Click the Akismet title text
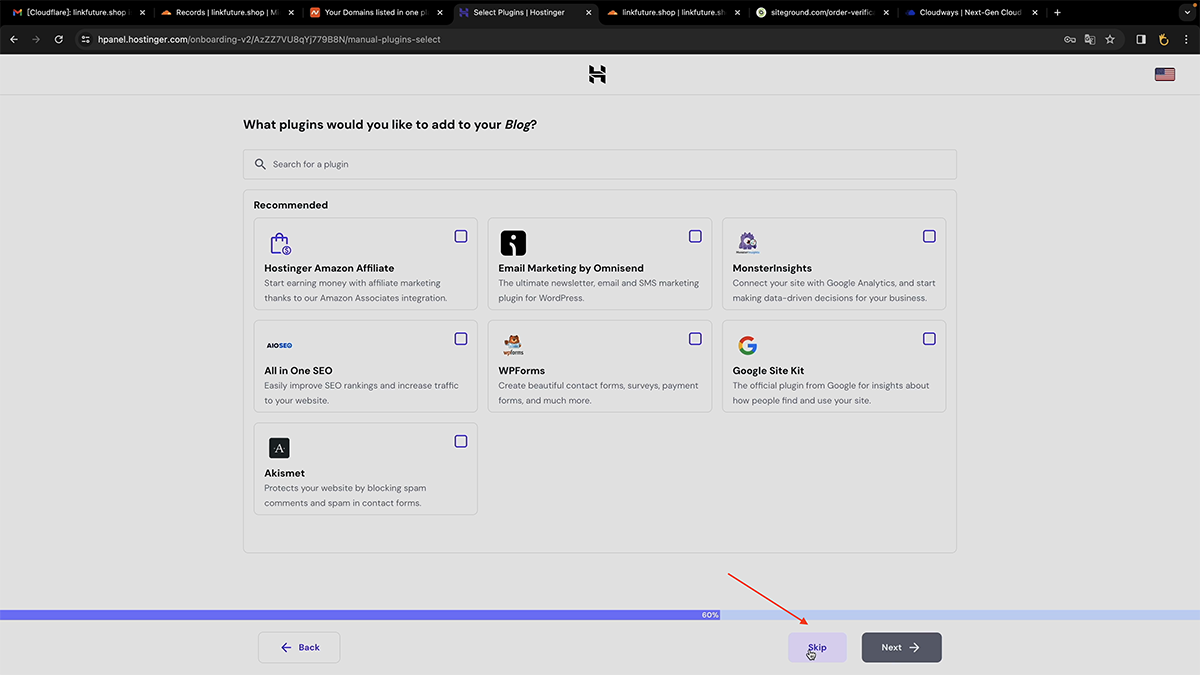This screenshot has height=675, width=1200. (x=284, y=473)
